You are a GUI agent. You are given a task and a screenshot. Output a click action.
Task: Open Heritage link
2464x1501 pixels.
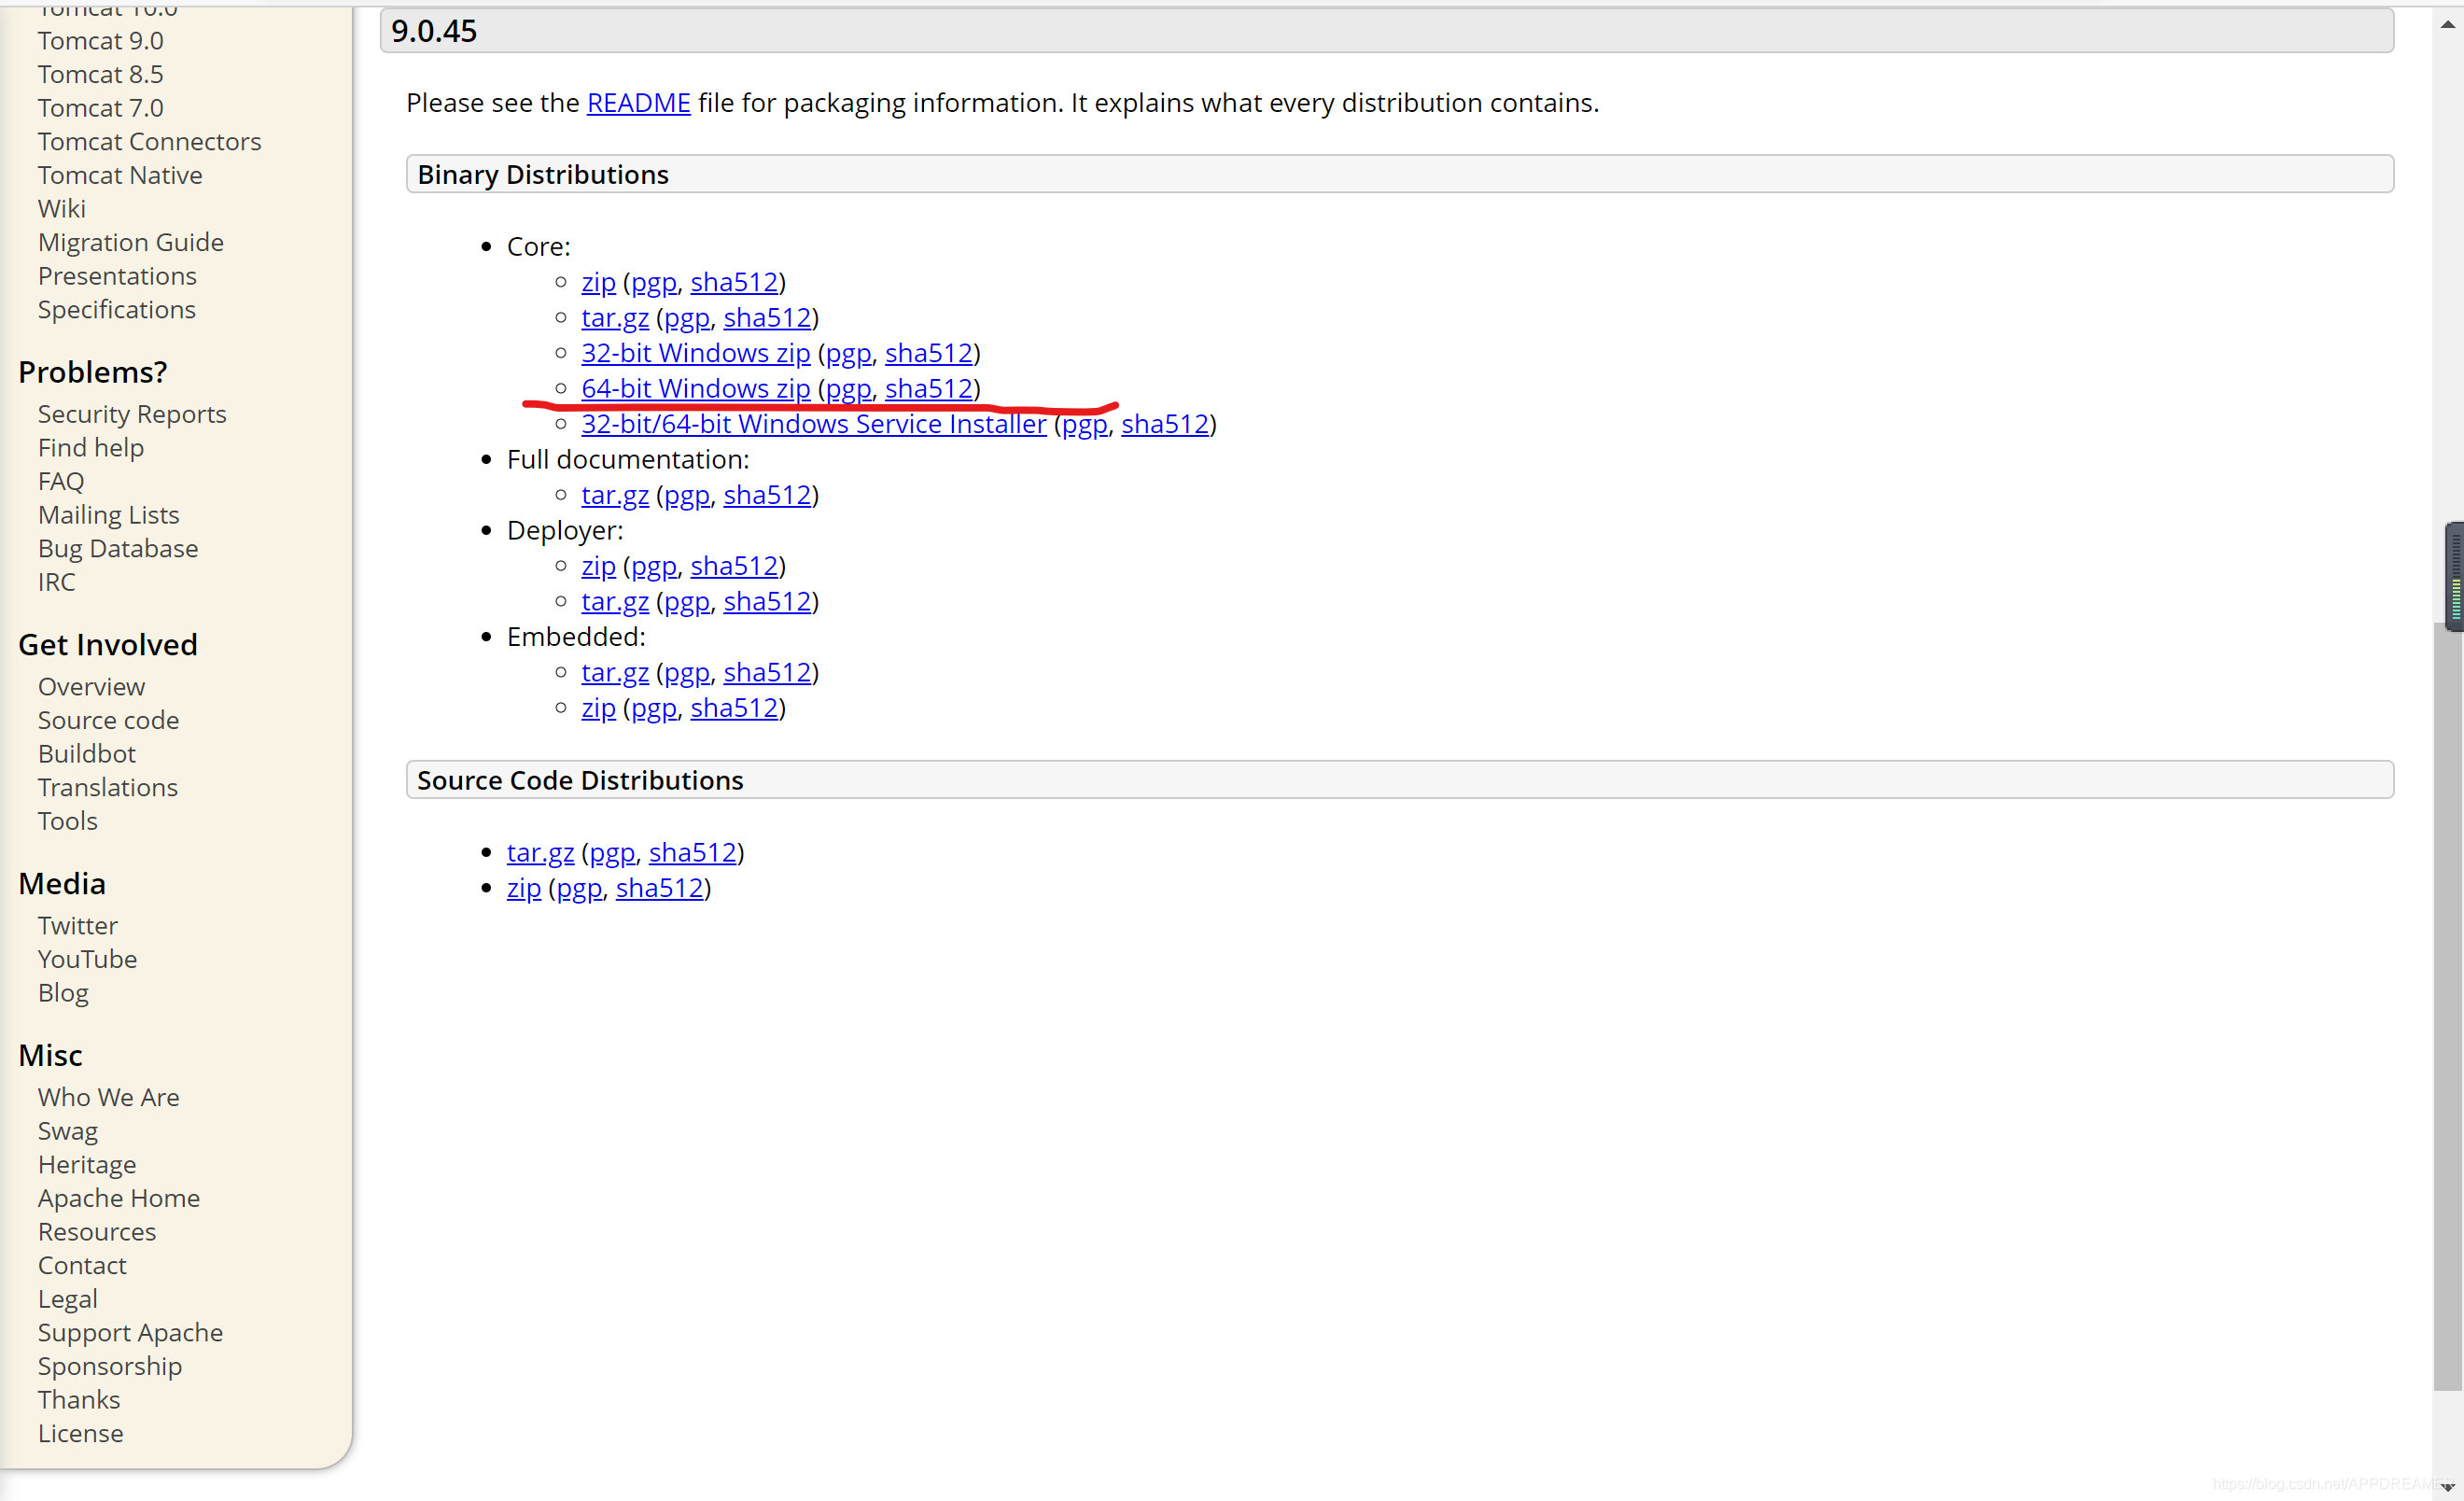click(86, 1164)
